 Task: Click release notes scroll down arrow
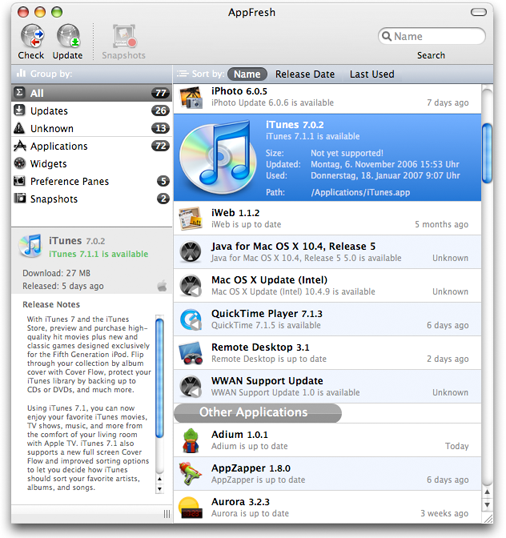[x=160, y=489]
